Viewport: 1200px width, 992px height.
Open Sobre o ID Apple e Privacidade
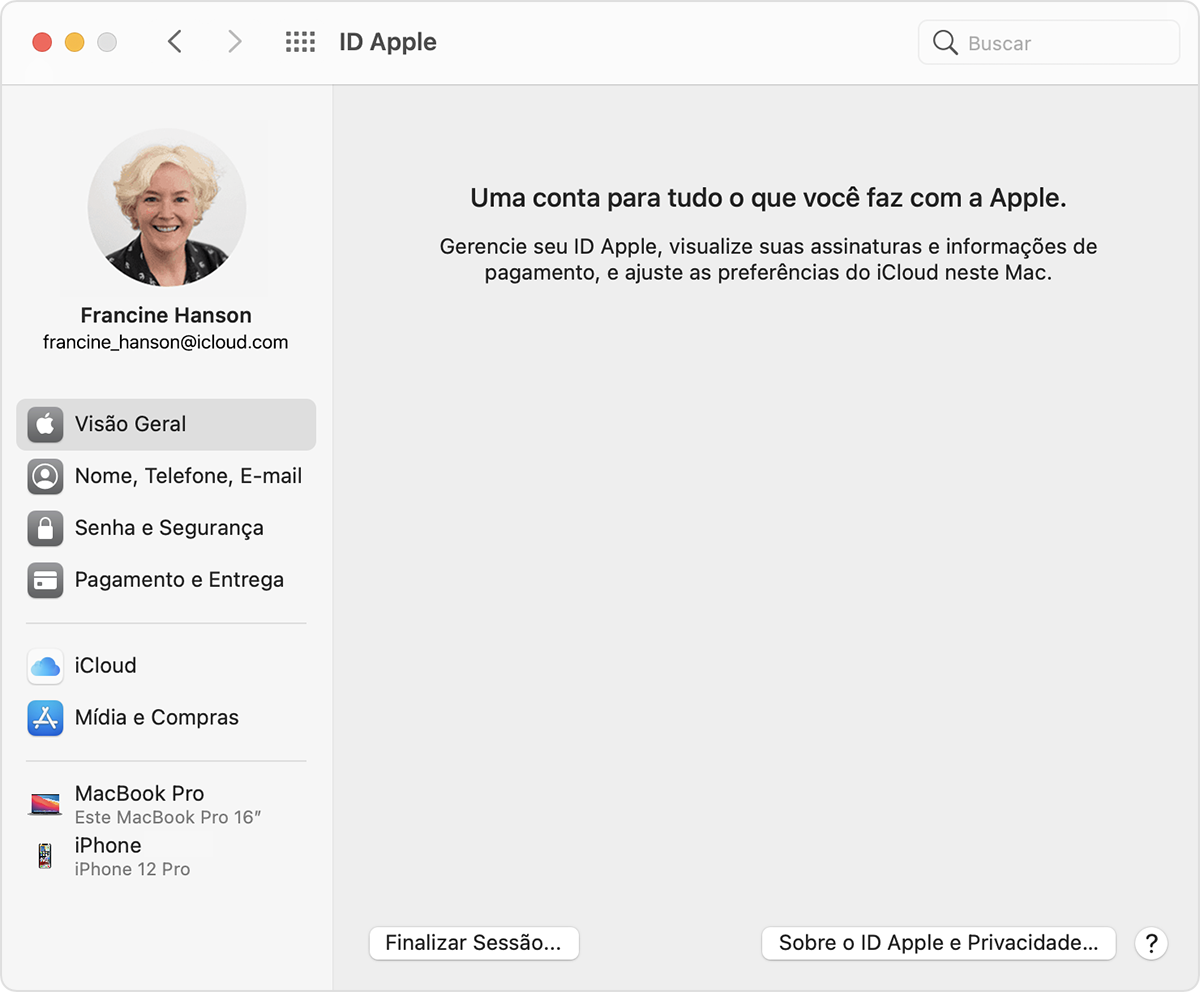(938, 943)
